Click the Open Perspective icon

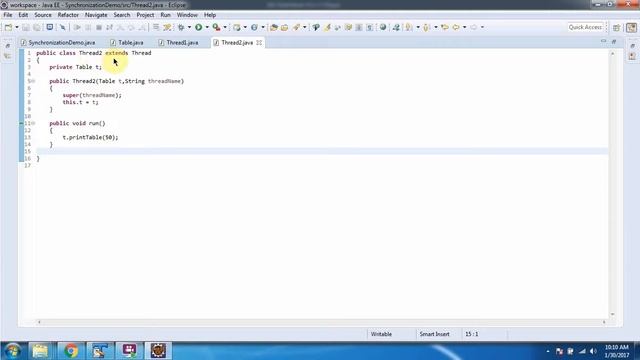coord(617,28)
